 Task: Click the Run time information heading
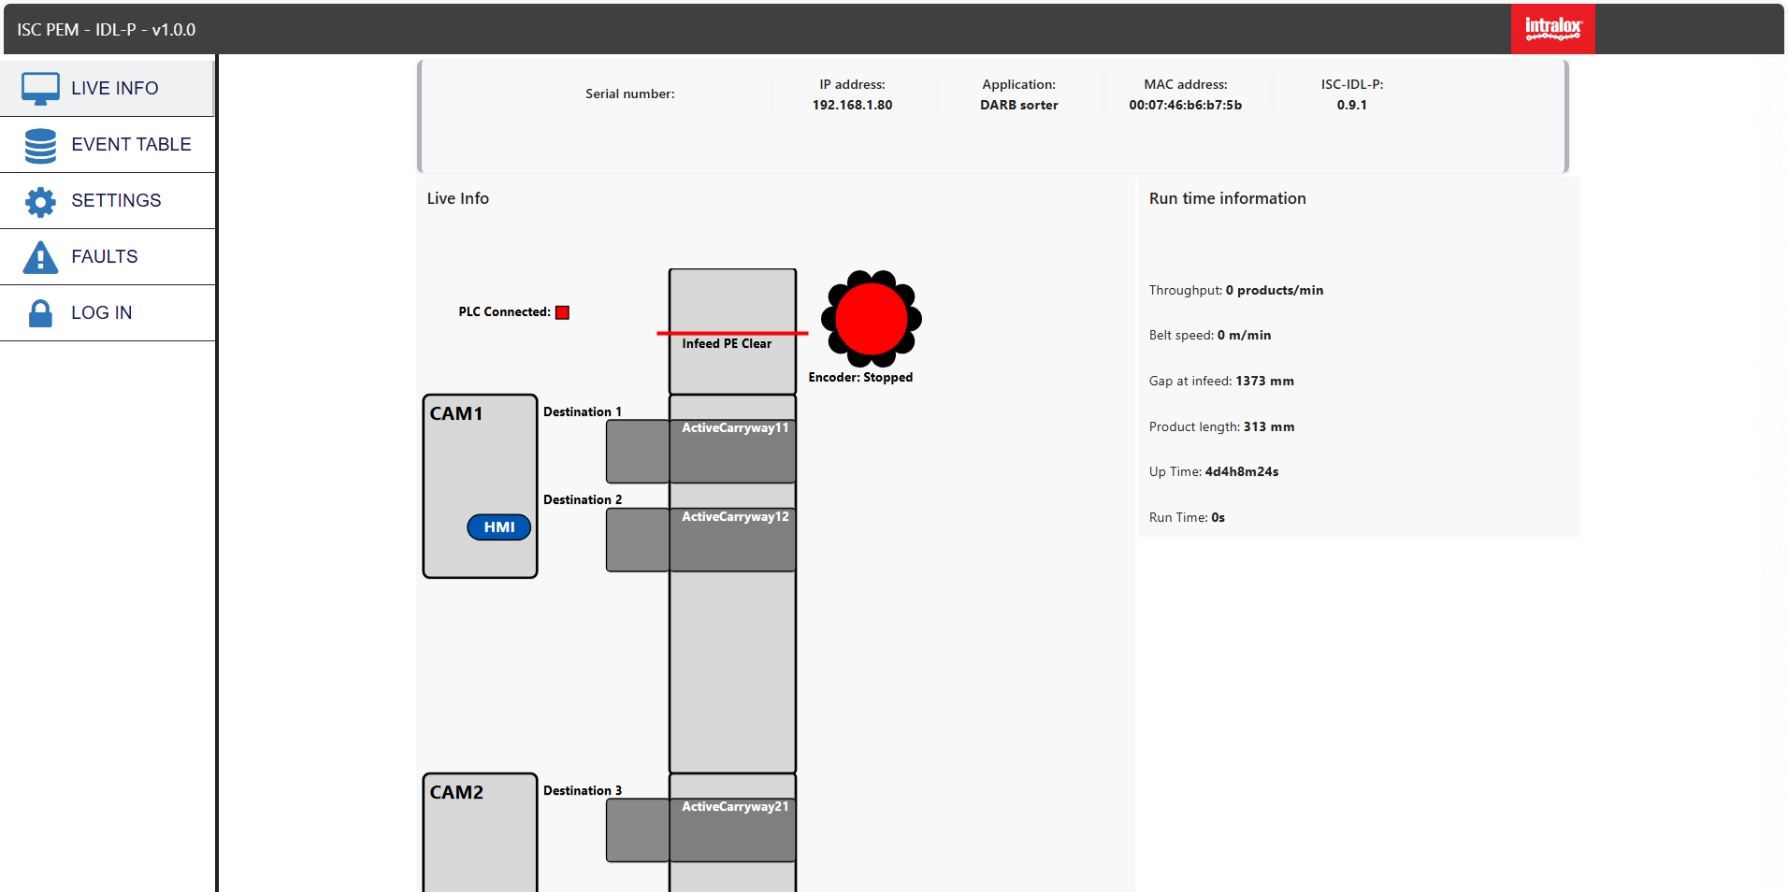pyautogui.click(x=1227, y=198)
